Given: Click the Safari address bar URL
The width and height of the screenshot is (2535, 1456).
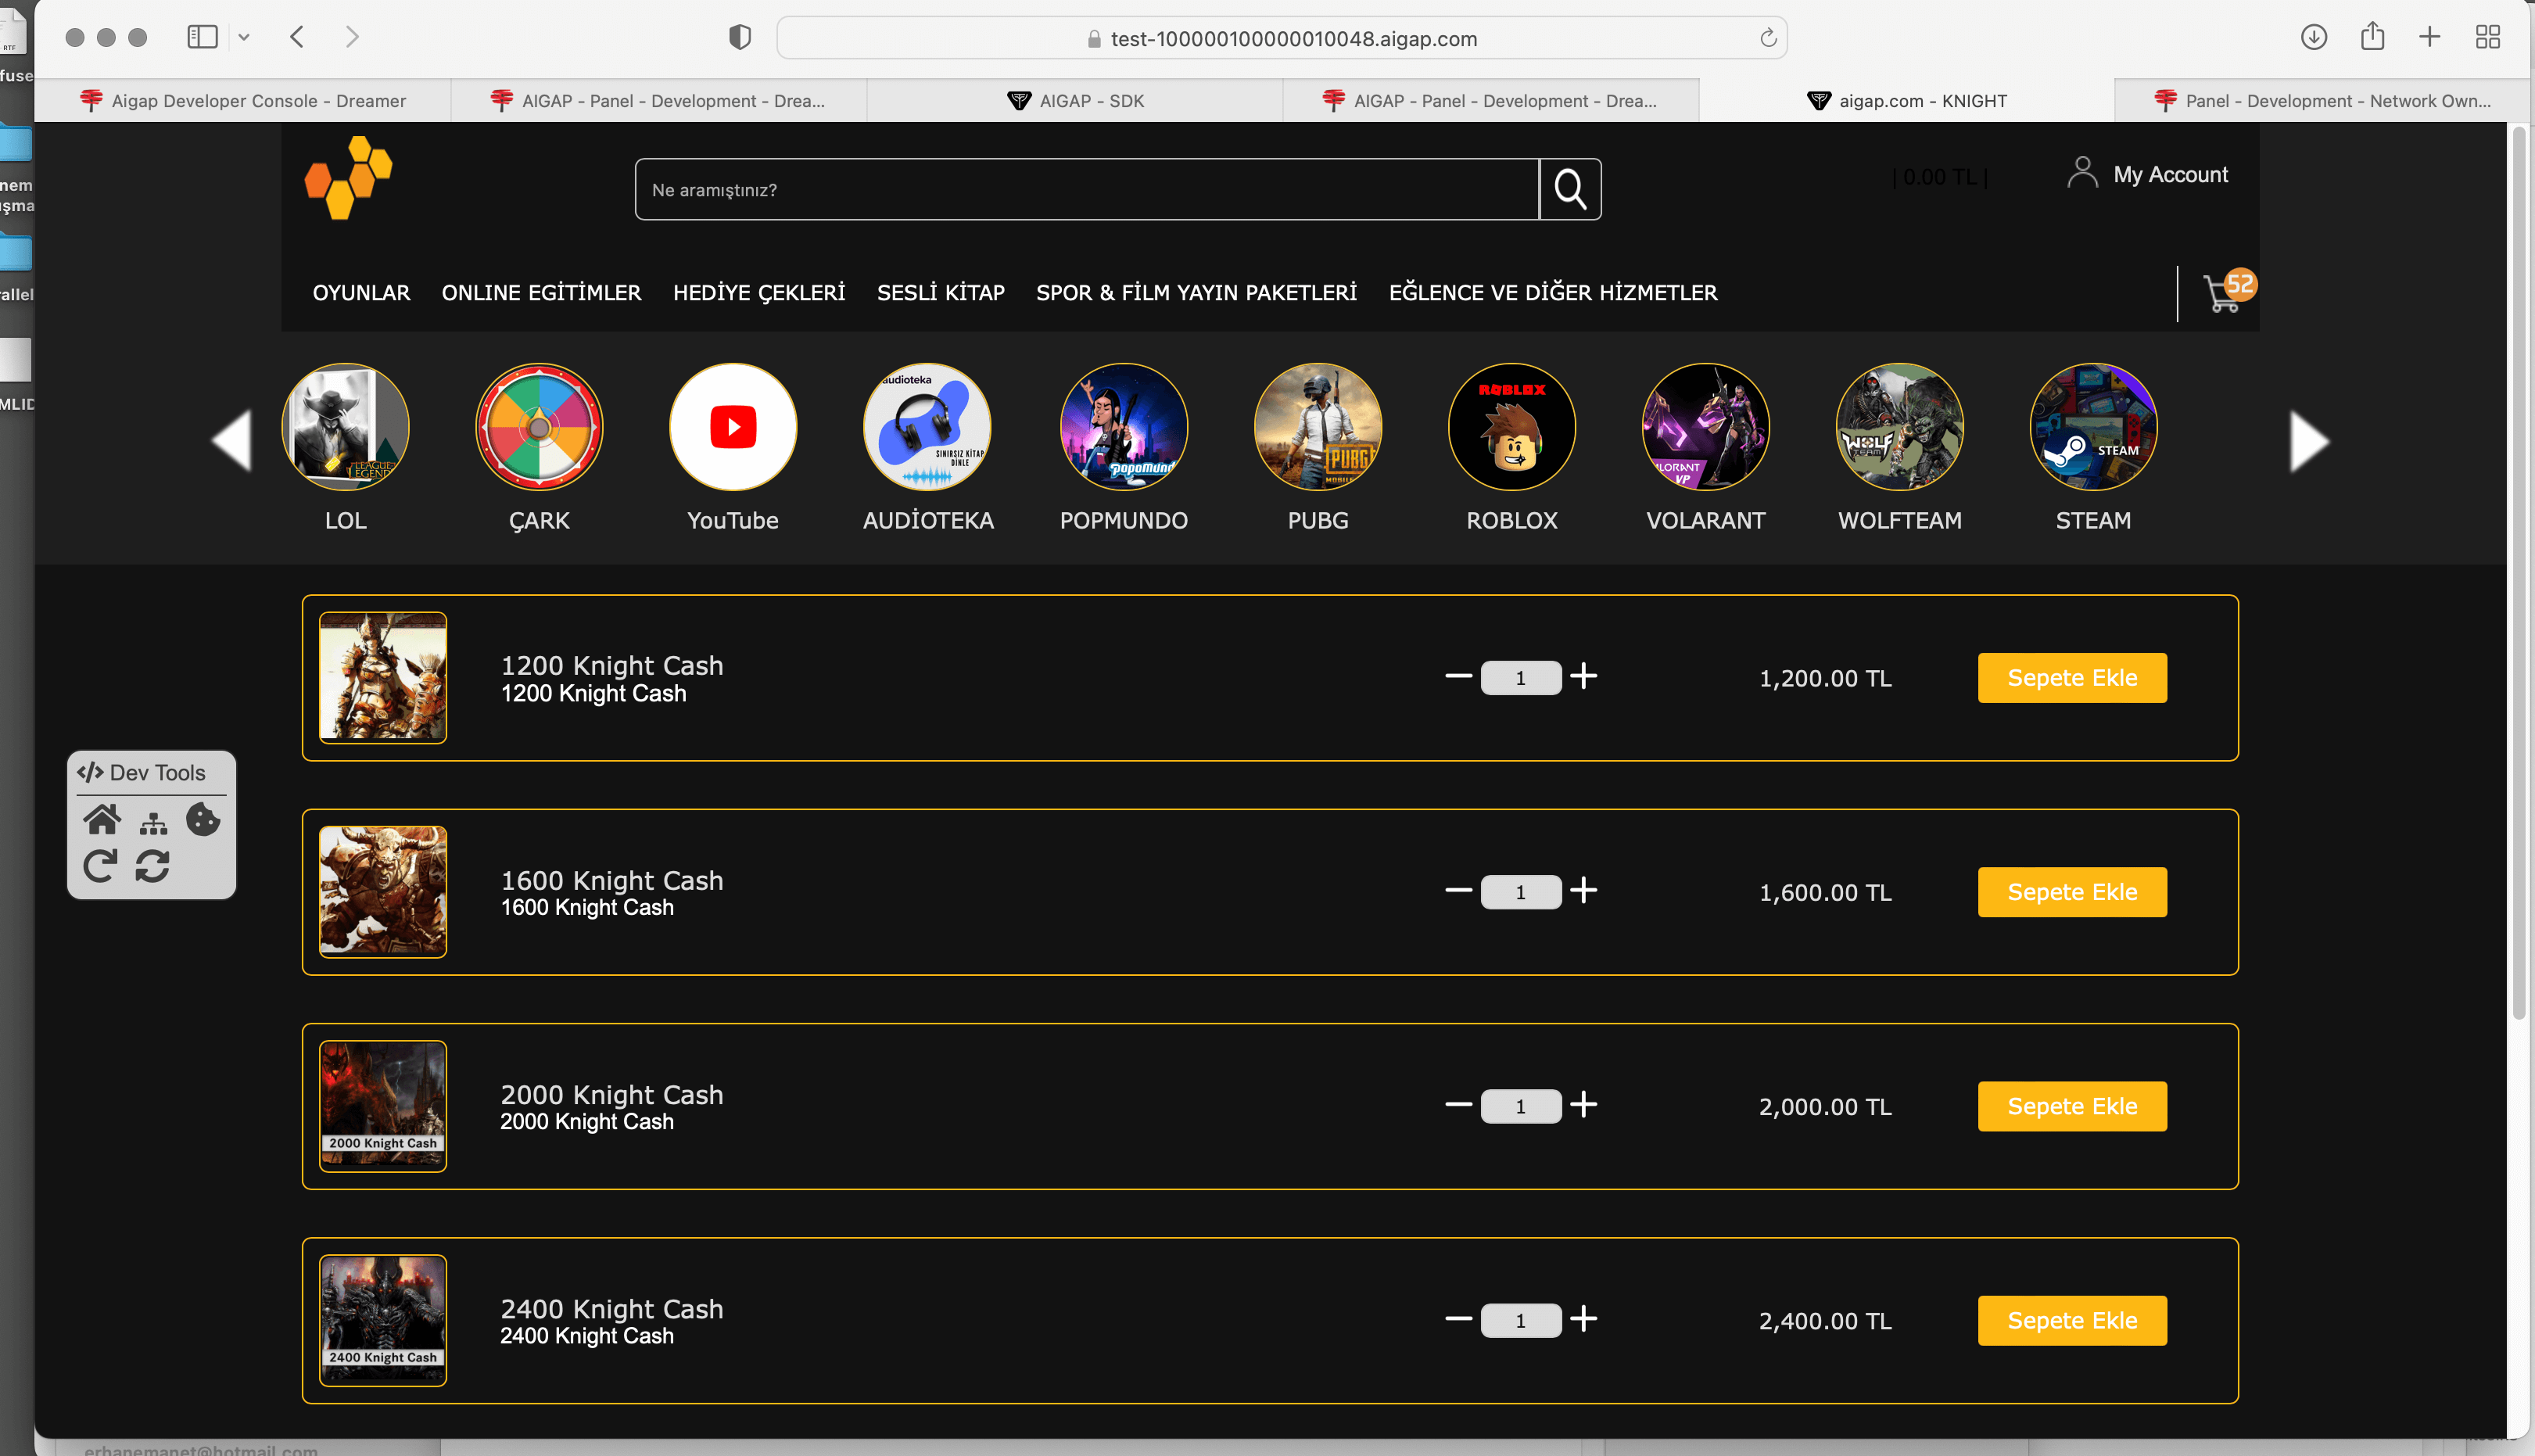Looking at the screenshot, I should (1281, 38).
